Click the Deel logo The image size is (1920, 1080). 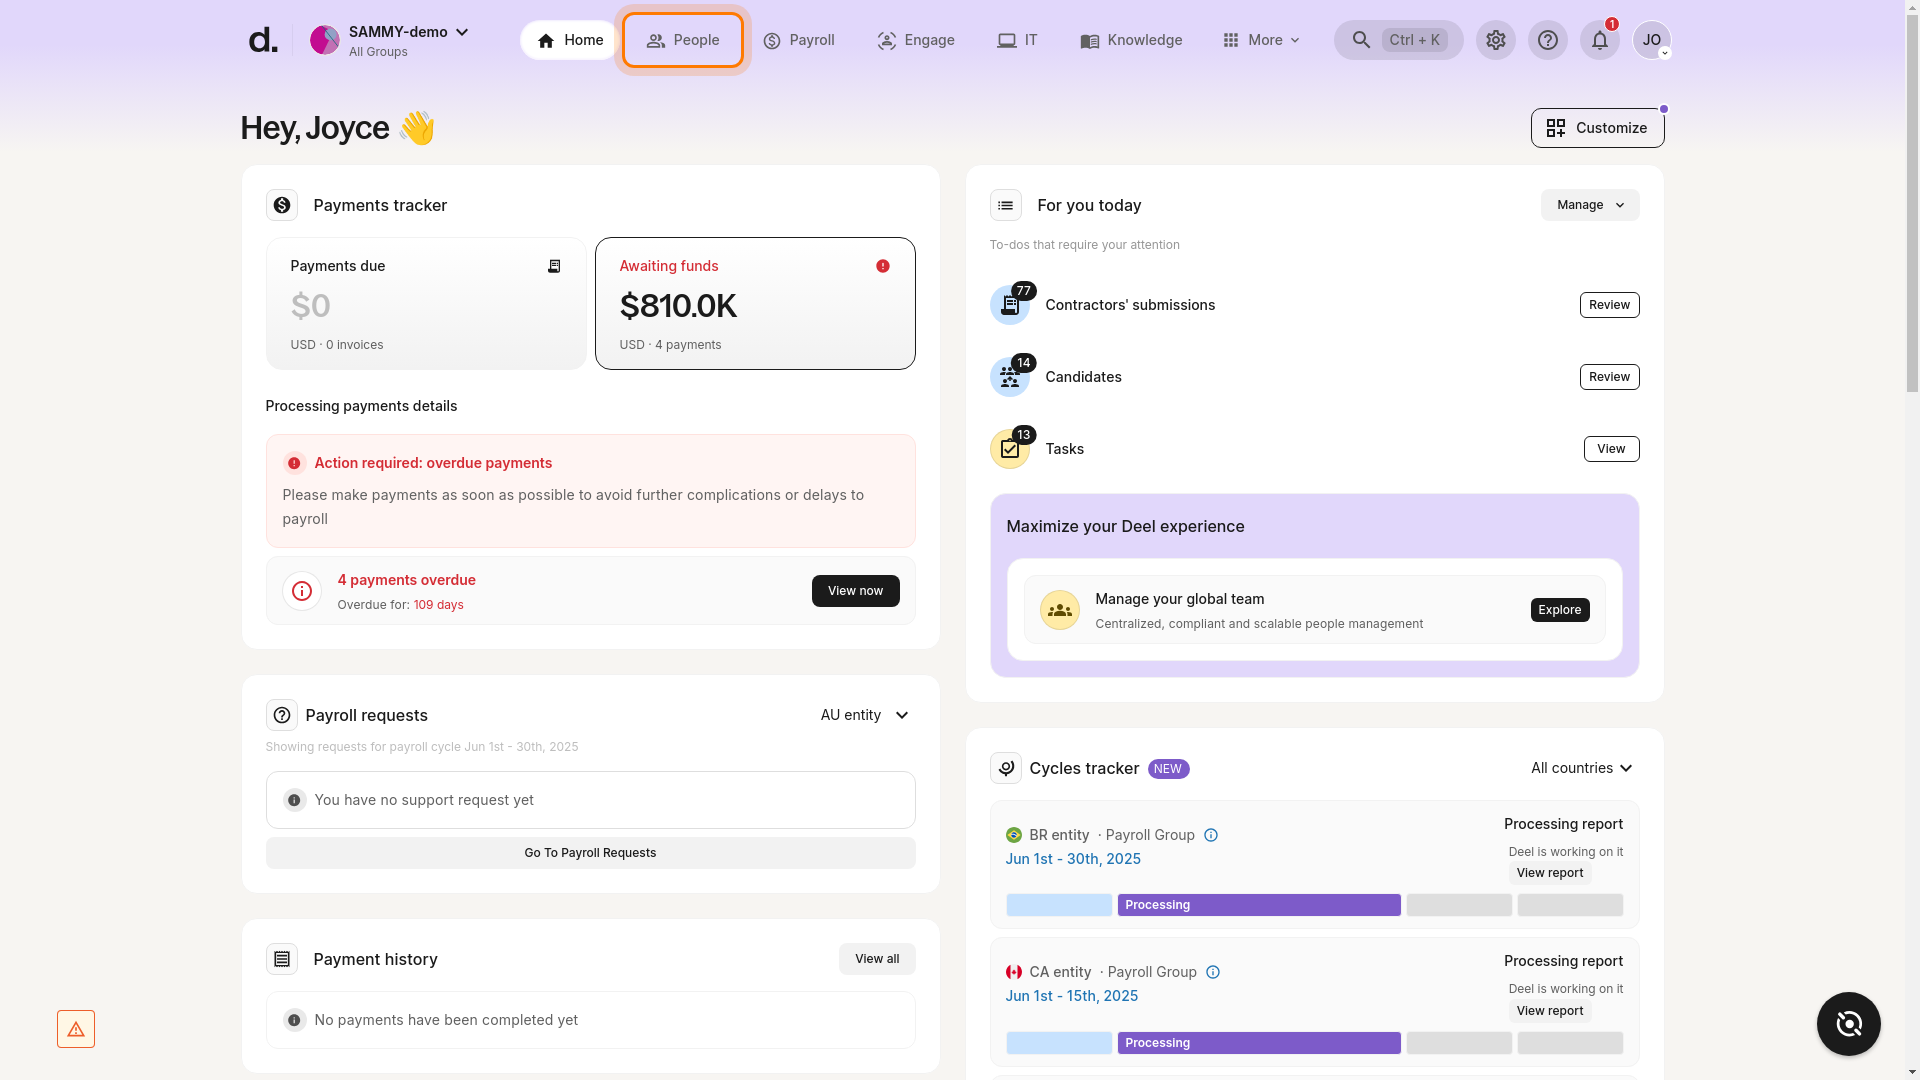pyautogui.click(x=262, y=39)
